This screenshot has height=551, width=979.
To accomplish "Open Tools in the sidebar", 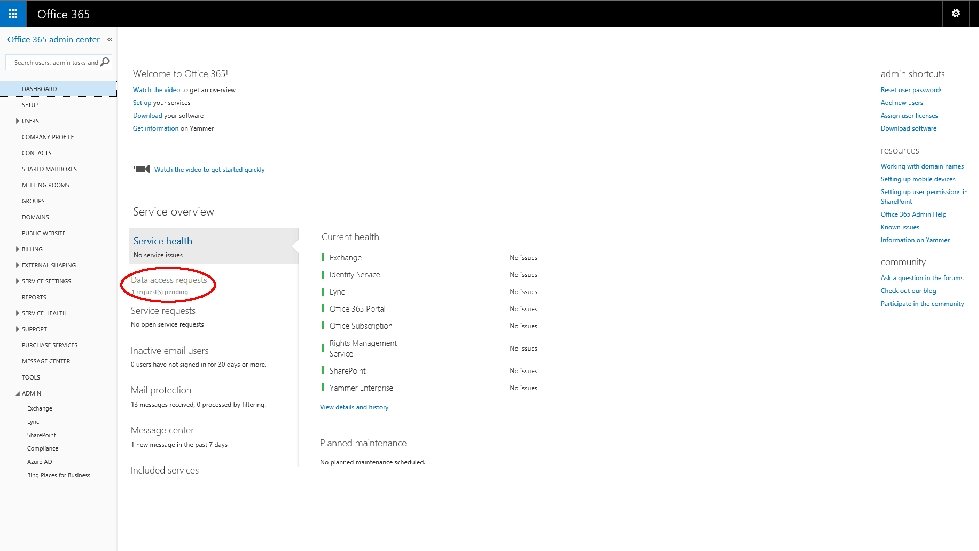I will pyautogui.click(x=31, y=378).
